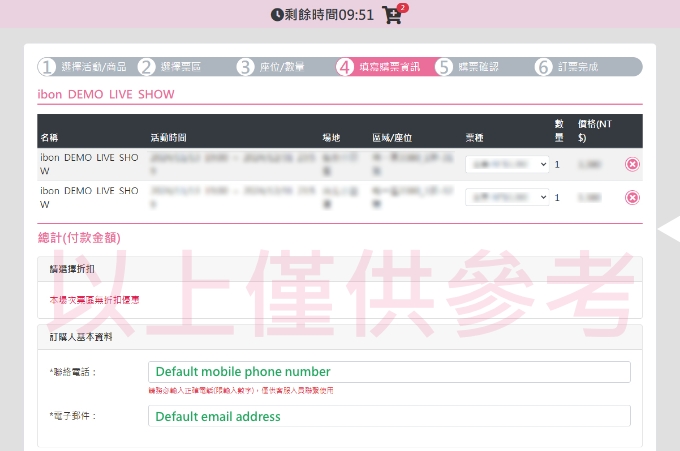Open the shopping cart icon

(x=391, y=15)
